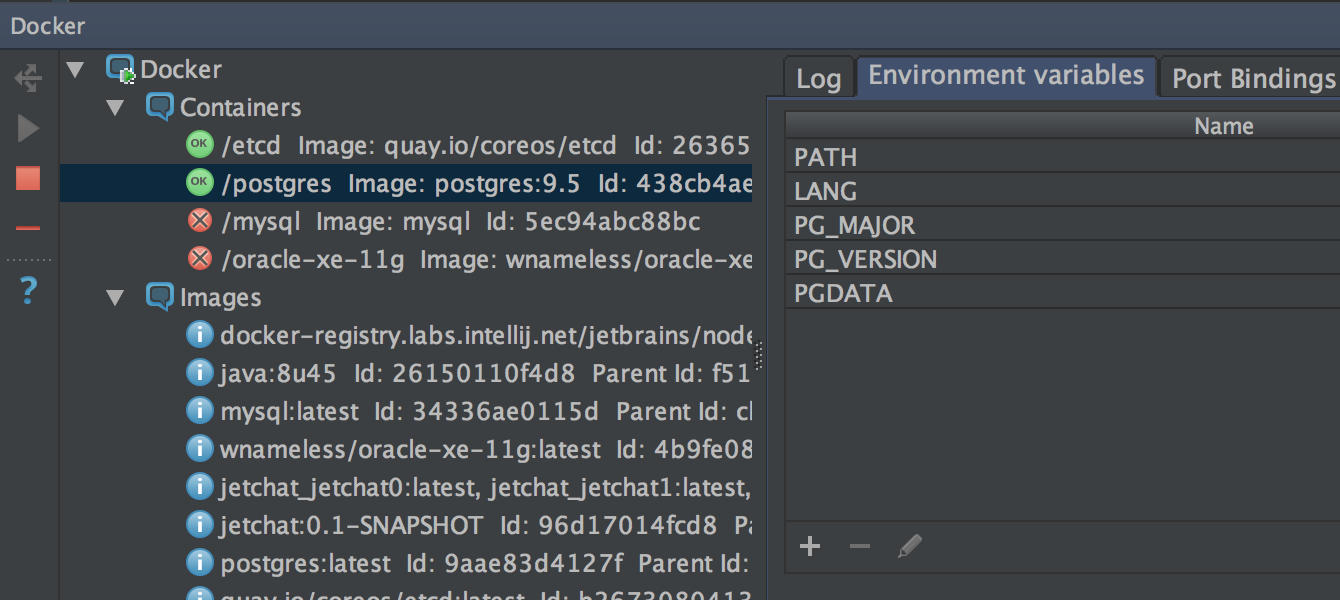Remove variable using minus icon below table
The width and height of the screenshot is (1340, 600).
click(x=859, y=546)
